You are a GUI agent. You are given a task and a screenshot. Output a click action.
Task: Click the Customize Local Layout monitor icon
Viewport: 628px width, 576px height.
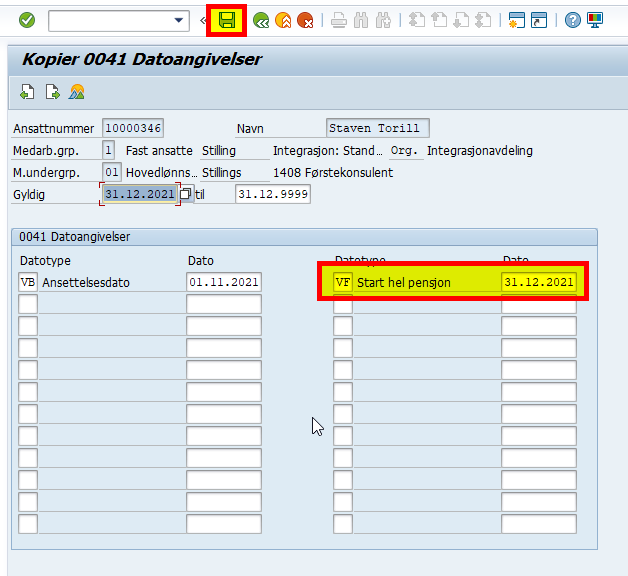pos(595,20)
